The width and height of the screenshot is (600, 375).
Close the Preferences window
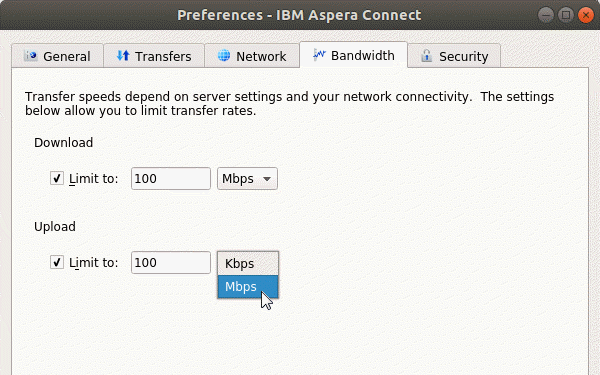585,15
